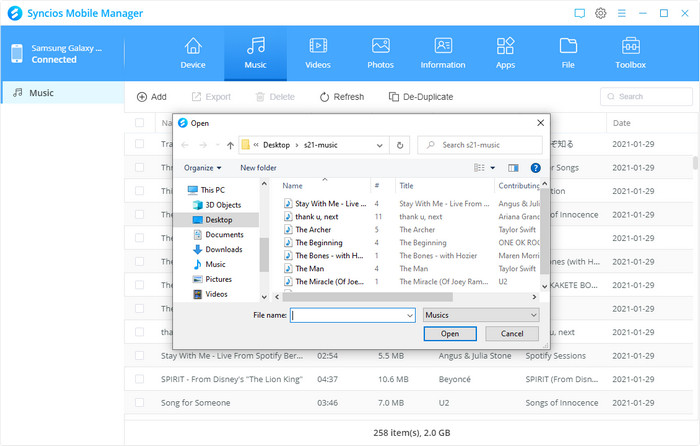Click the Delete button
The image size is (700, 446).
(x=275, y=97)
